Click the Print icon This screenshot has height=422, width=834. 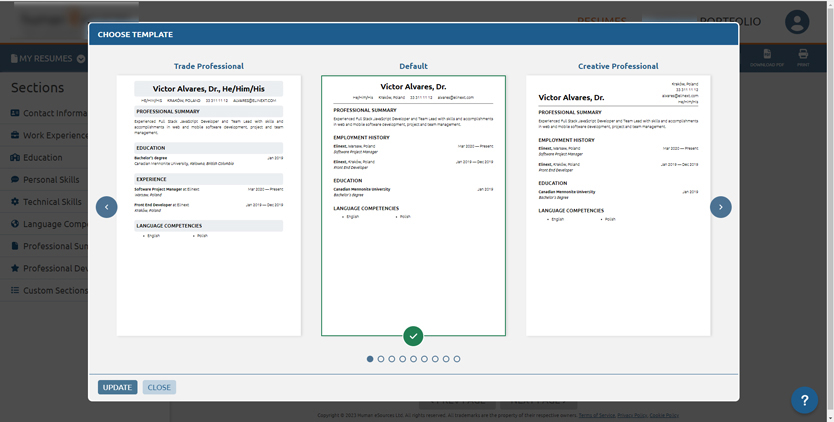pyautogui.click(x=803, y=57)
